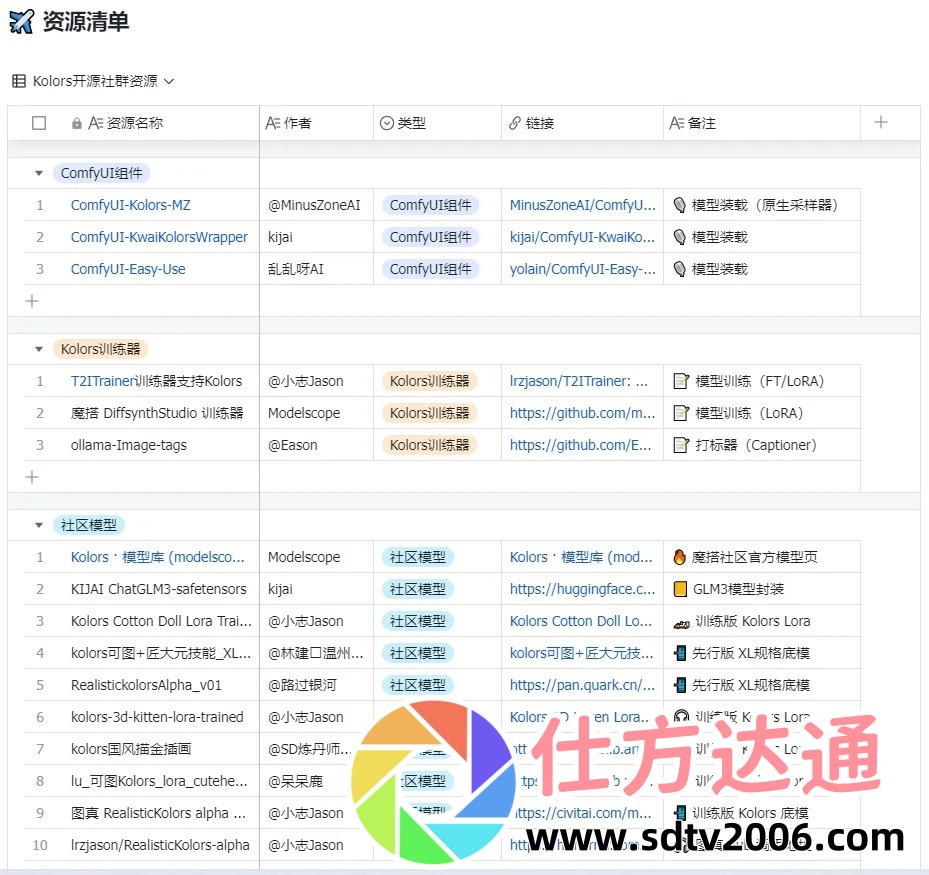Open lrzjason/T2ITrainer link
Viewport: 929px width, 875px height.
tap(579, 381)
